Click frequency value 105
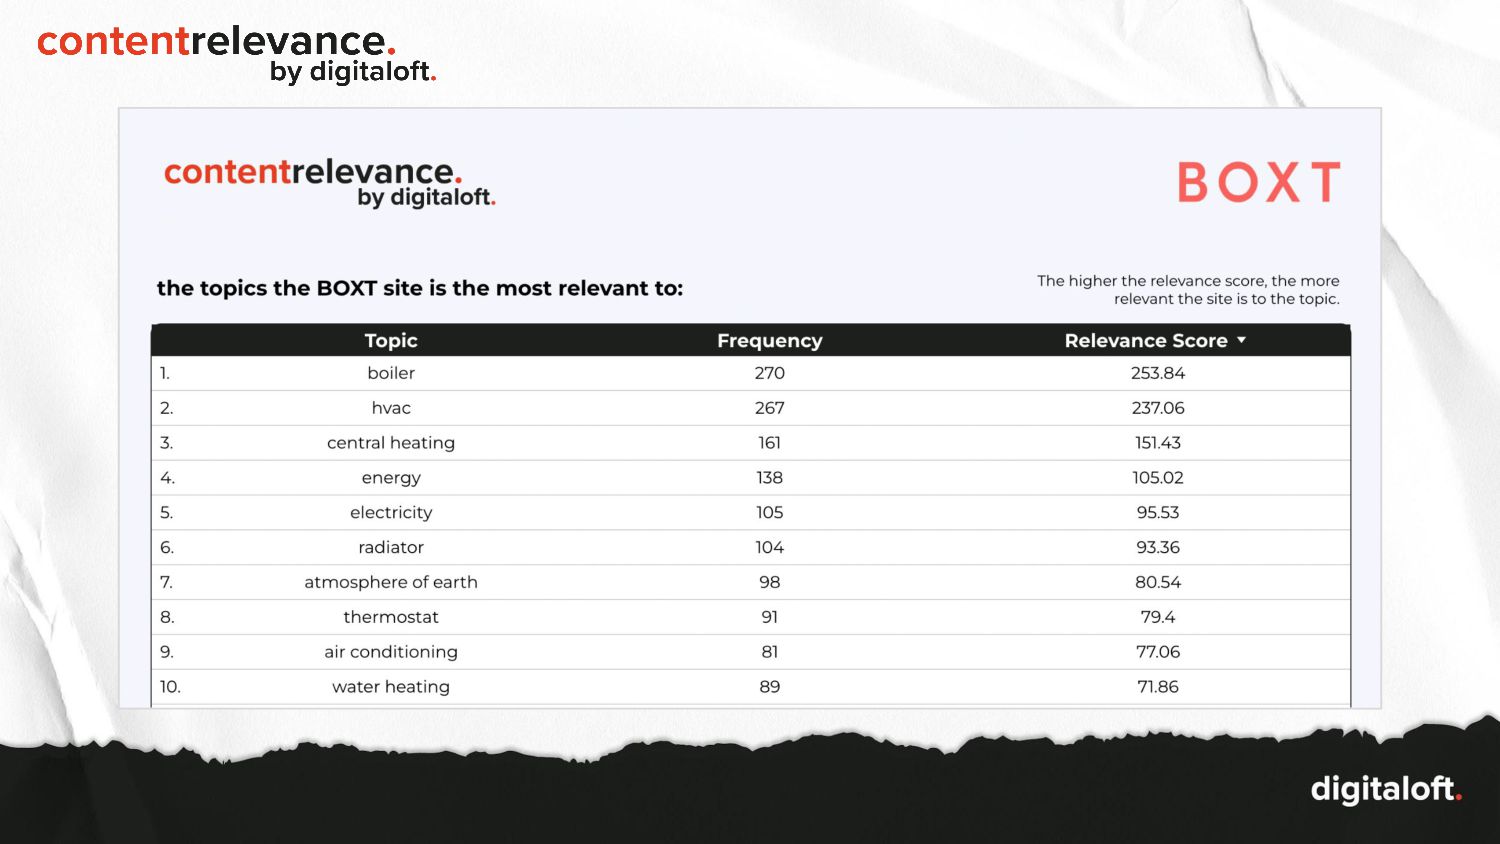1500x844 pixels. (x=769, y=512)
